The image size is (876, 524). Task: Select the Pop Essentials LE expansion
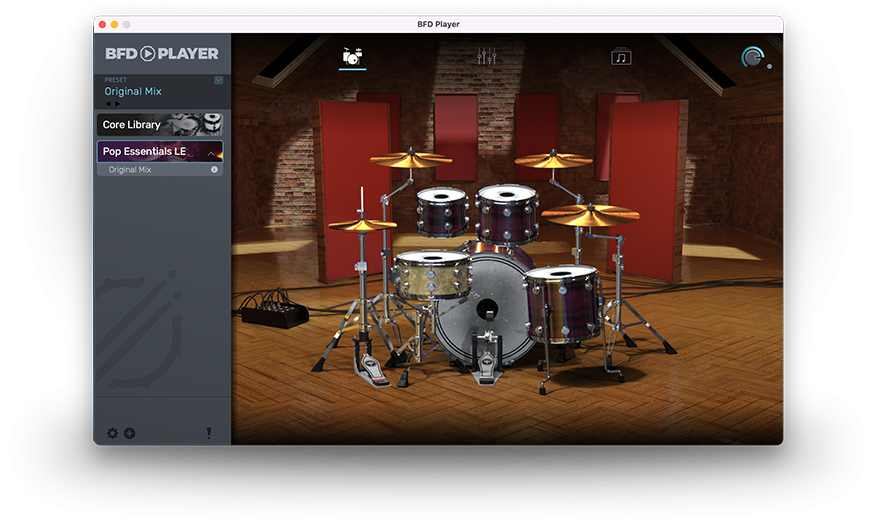click(160, 151)
